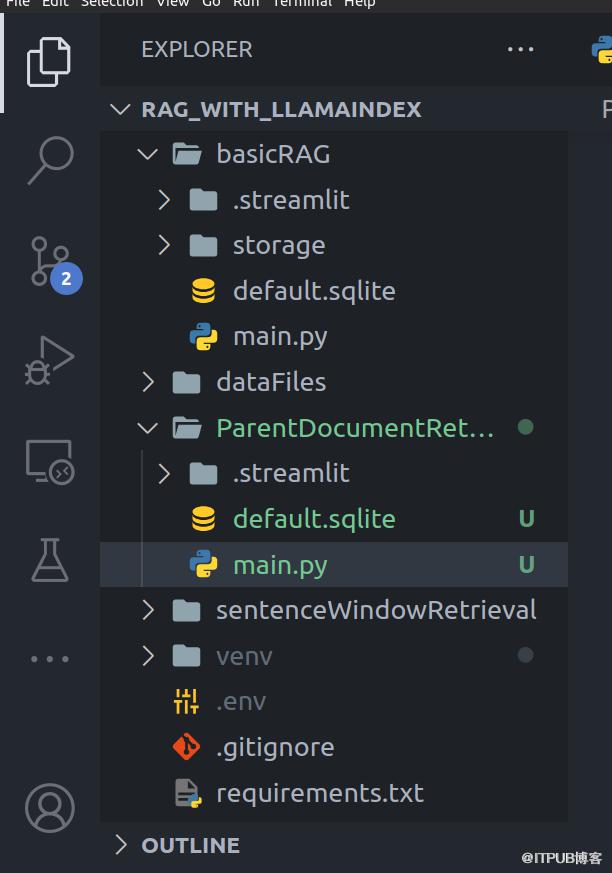Image resolution: width=612 pixels, height=873 pixels.
Task: Select default.sqlite marked untracked
Action: point(314,519)
